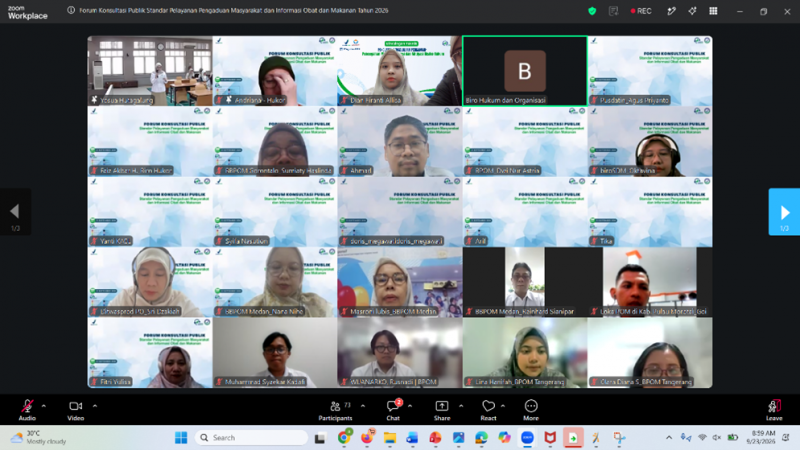Viewport: 800px width, 450px height.
Task: Click the Share screen button
Action: (442, 410)
